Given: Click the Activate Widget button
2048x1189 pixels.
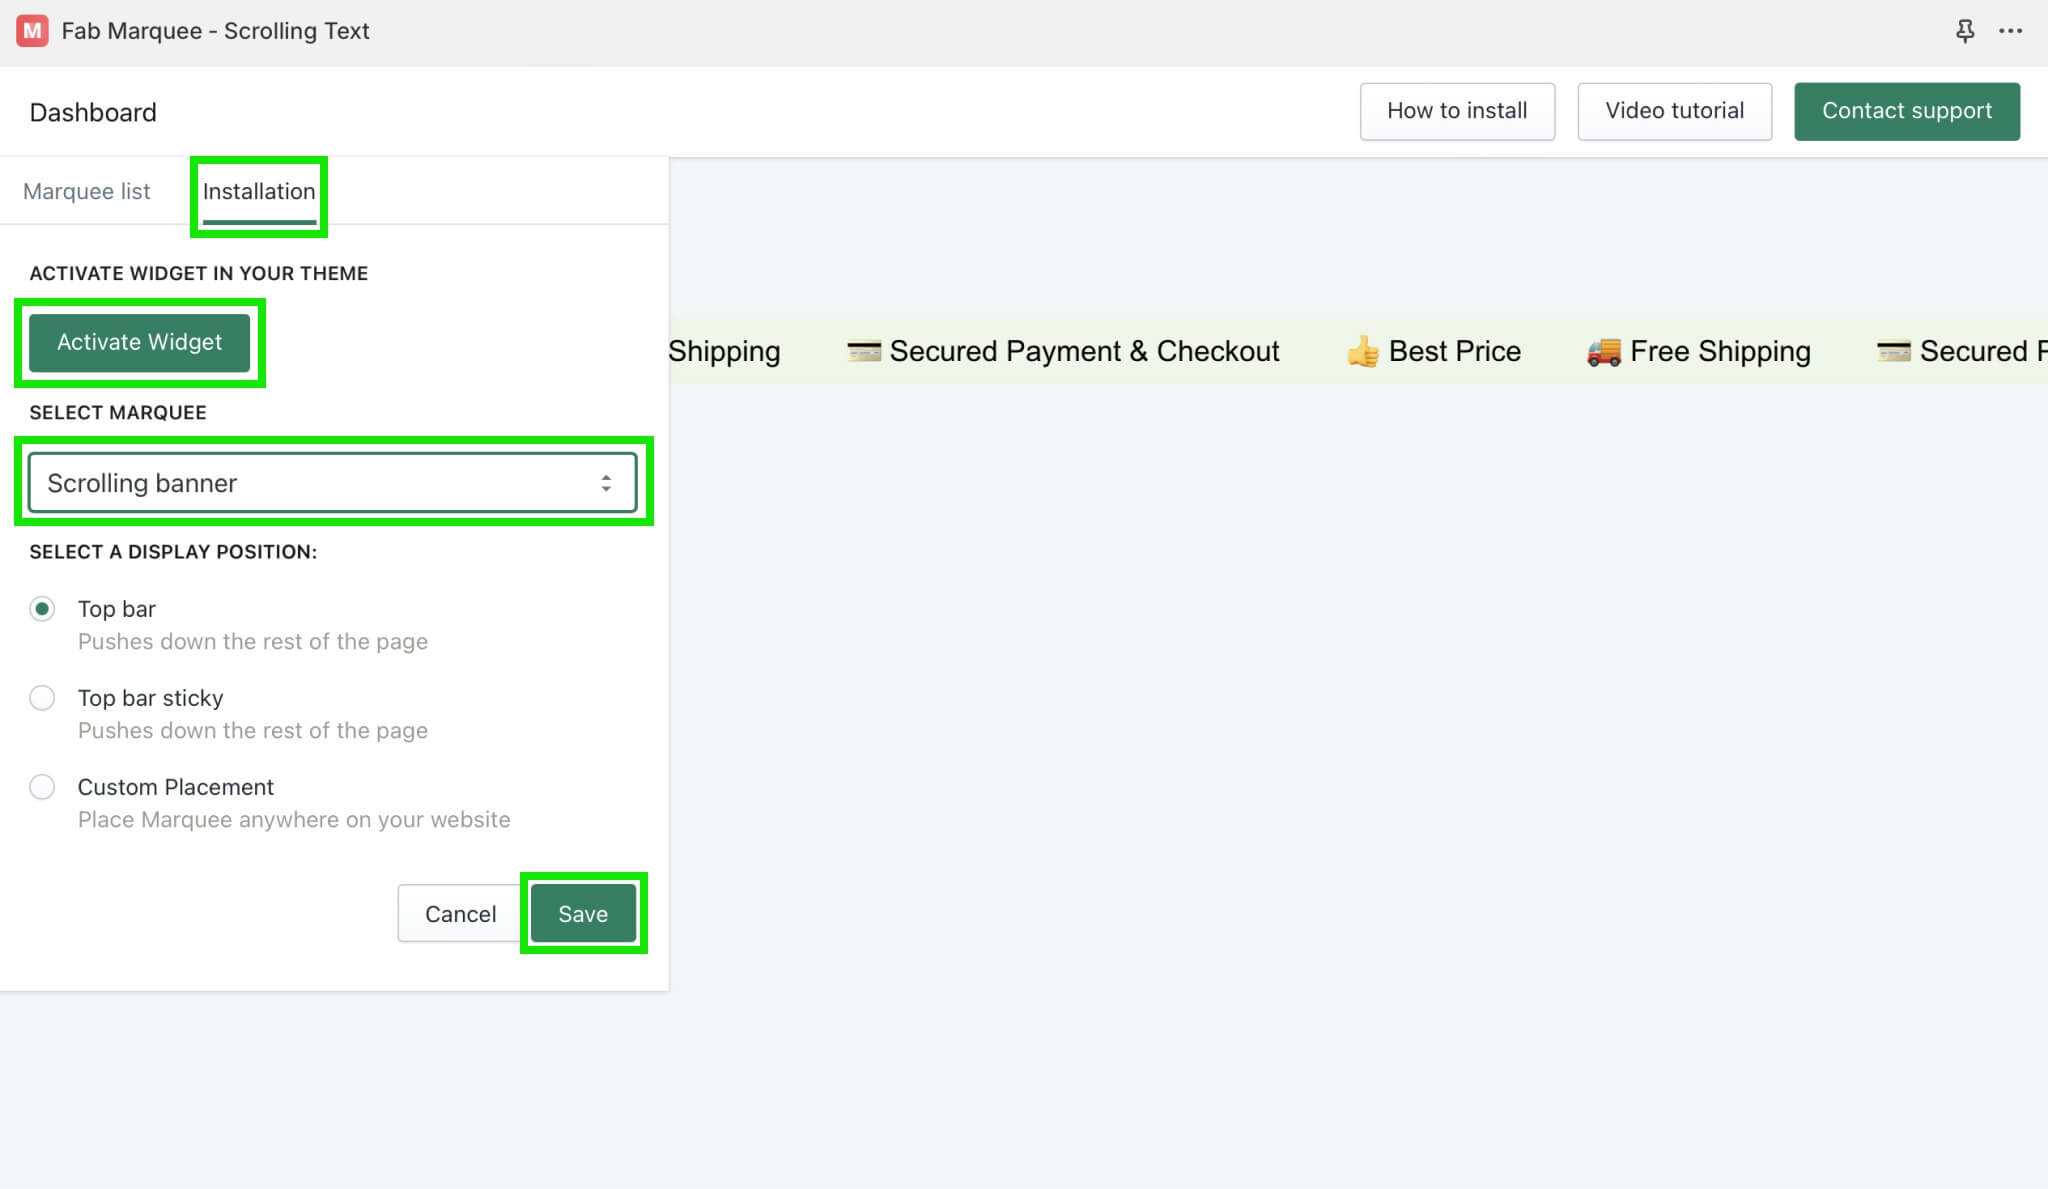Looking at the screenshot, I should pos(138,342).
